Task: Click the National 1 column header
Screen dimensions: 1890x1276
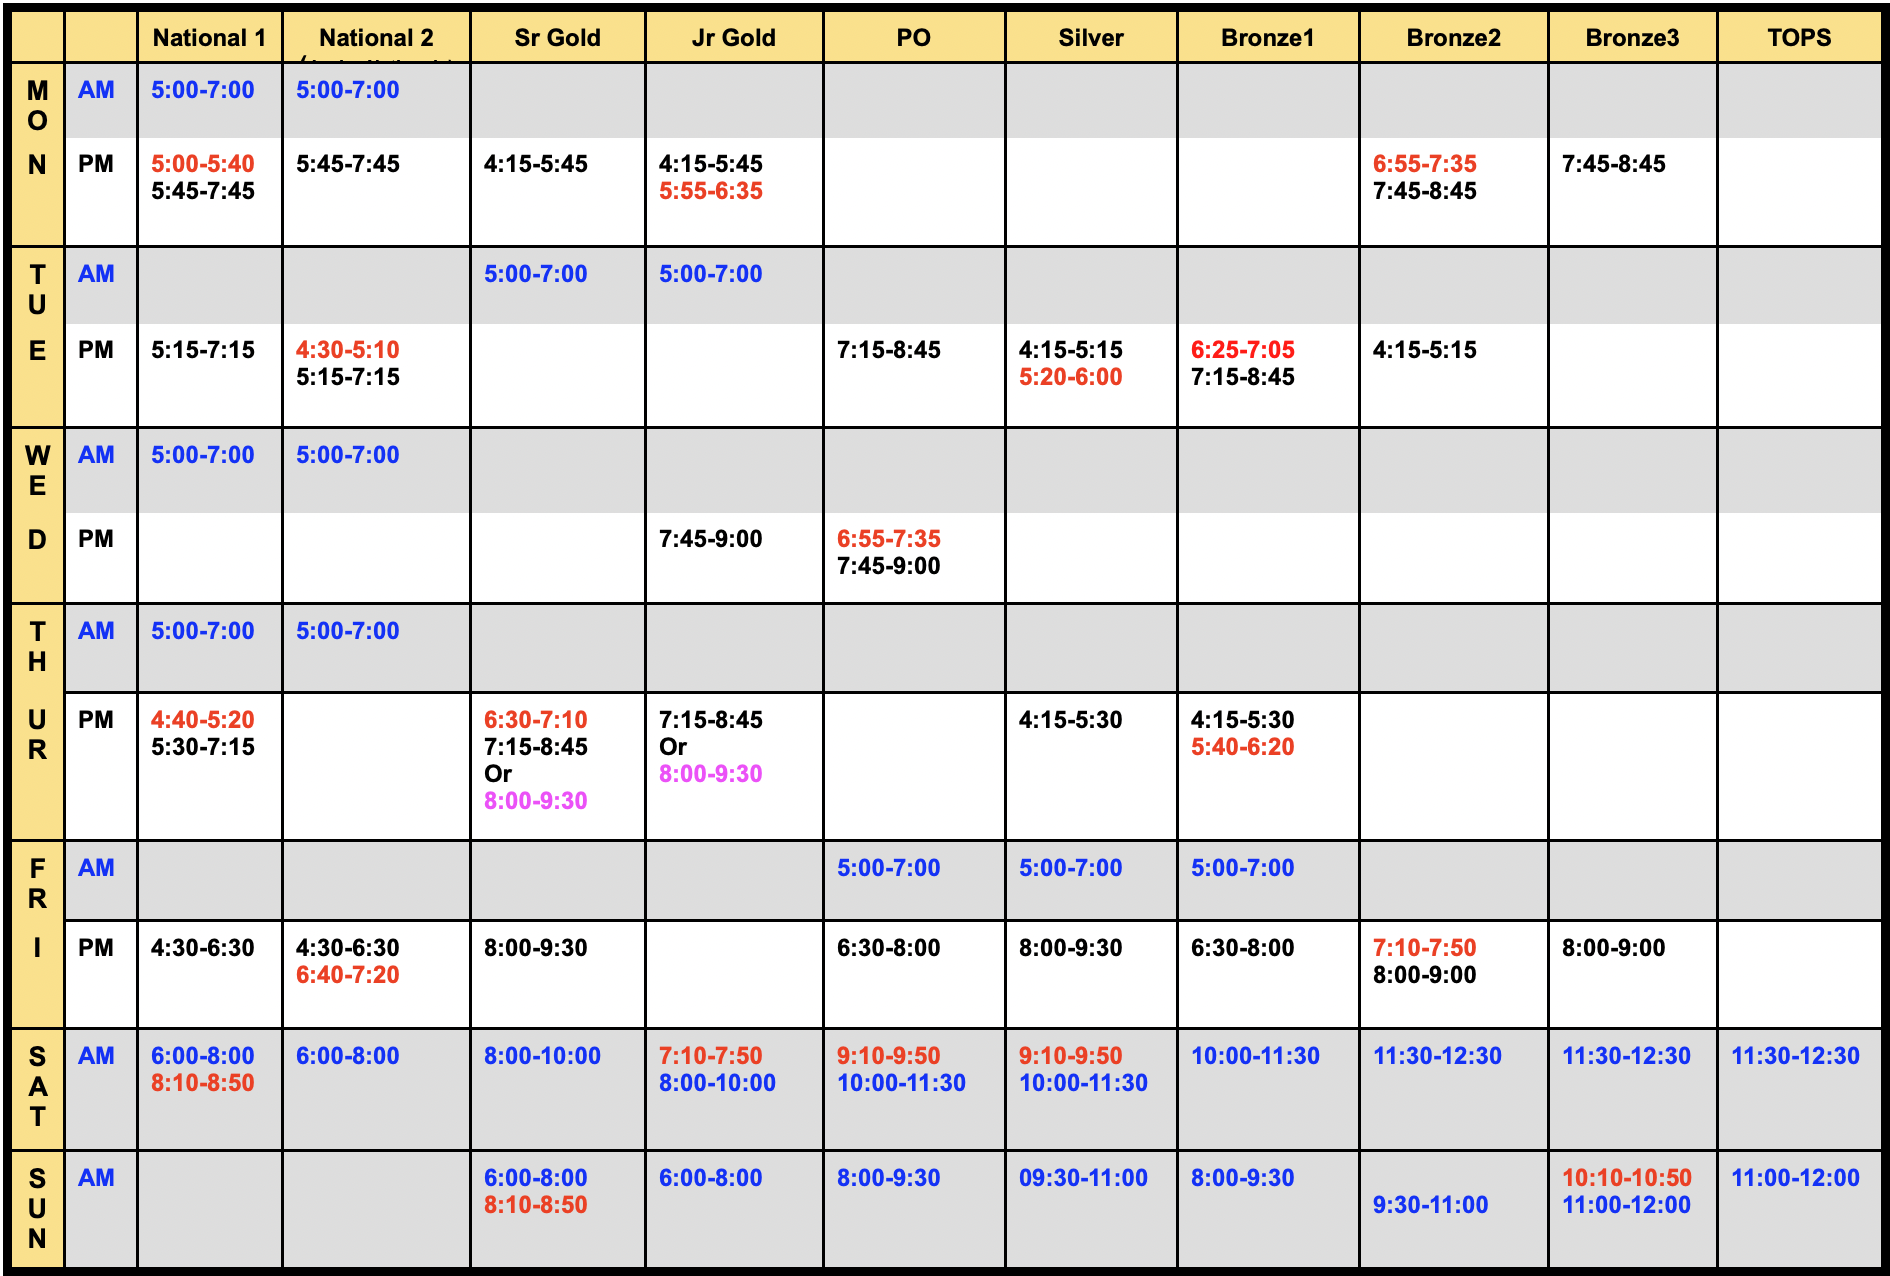Action: tap(209, 38)
